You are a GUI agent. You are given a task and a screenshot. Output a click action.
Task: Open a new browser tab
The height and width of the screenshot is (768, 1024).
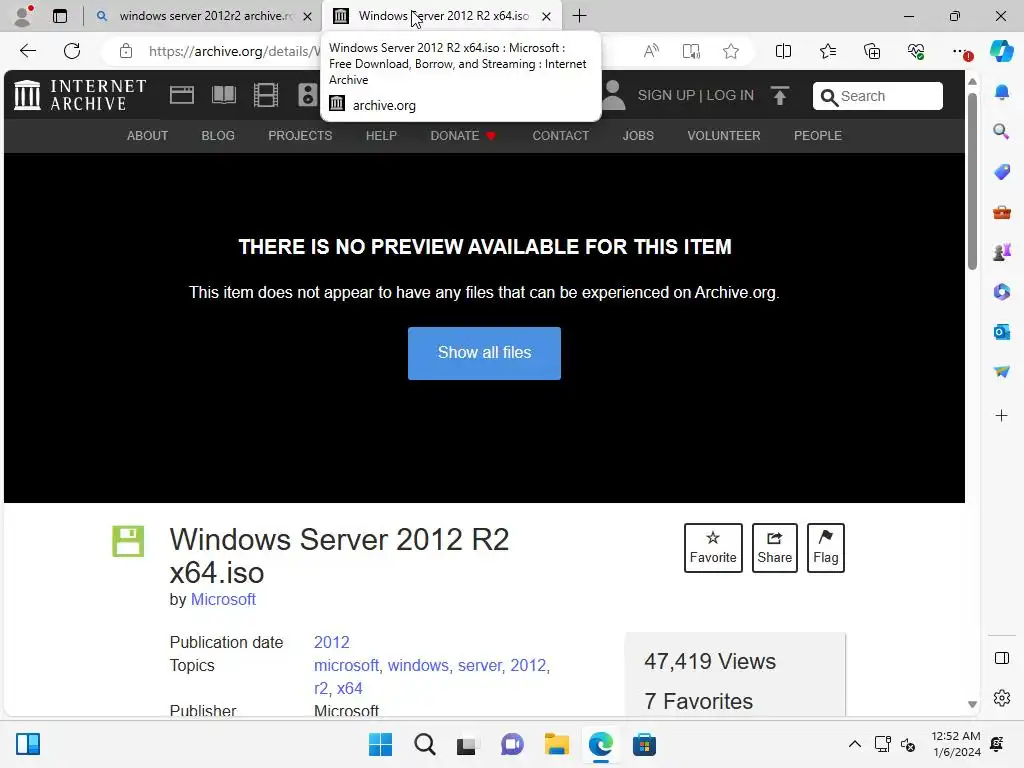[579, 16]
